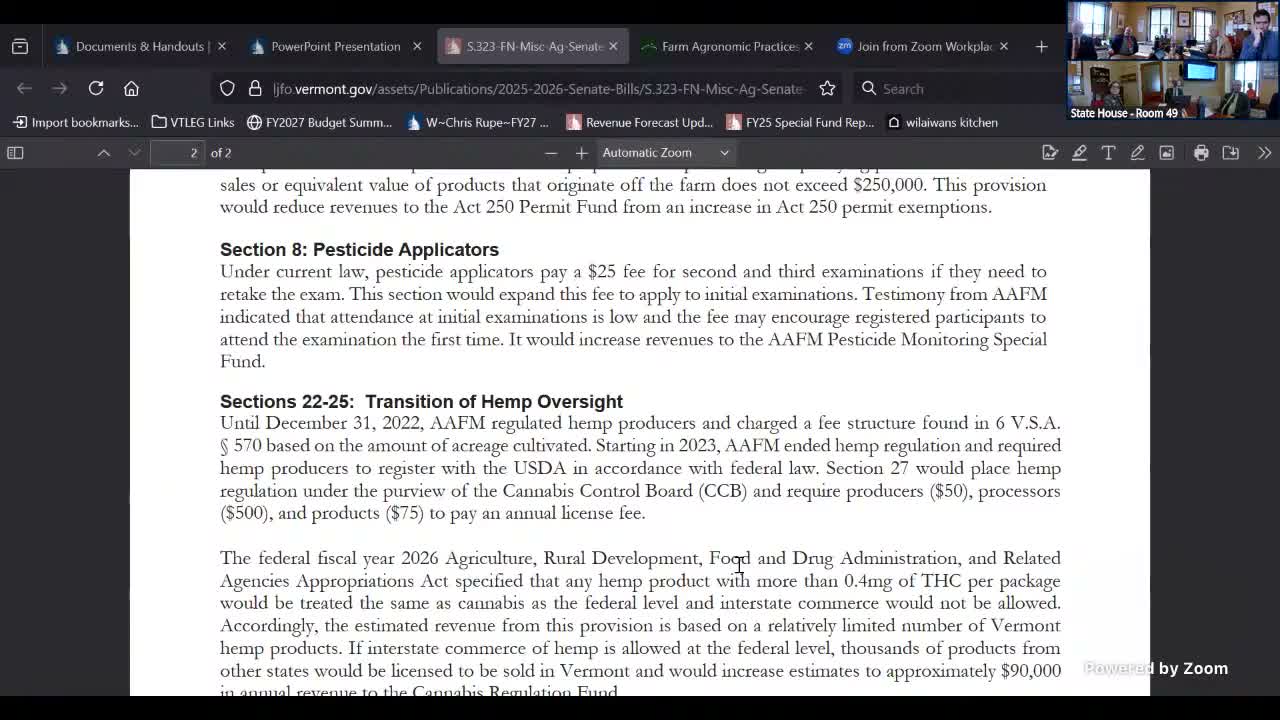Open a new browser tab
1280x720 pixels.
click(x=1041, y=46)
